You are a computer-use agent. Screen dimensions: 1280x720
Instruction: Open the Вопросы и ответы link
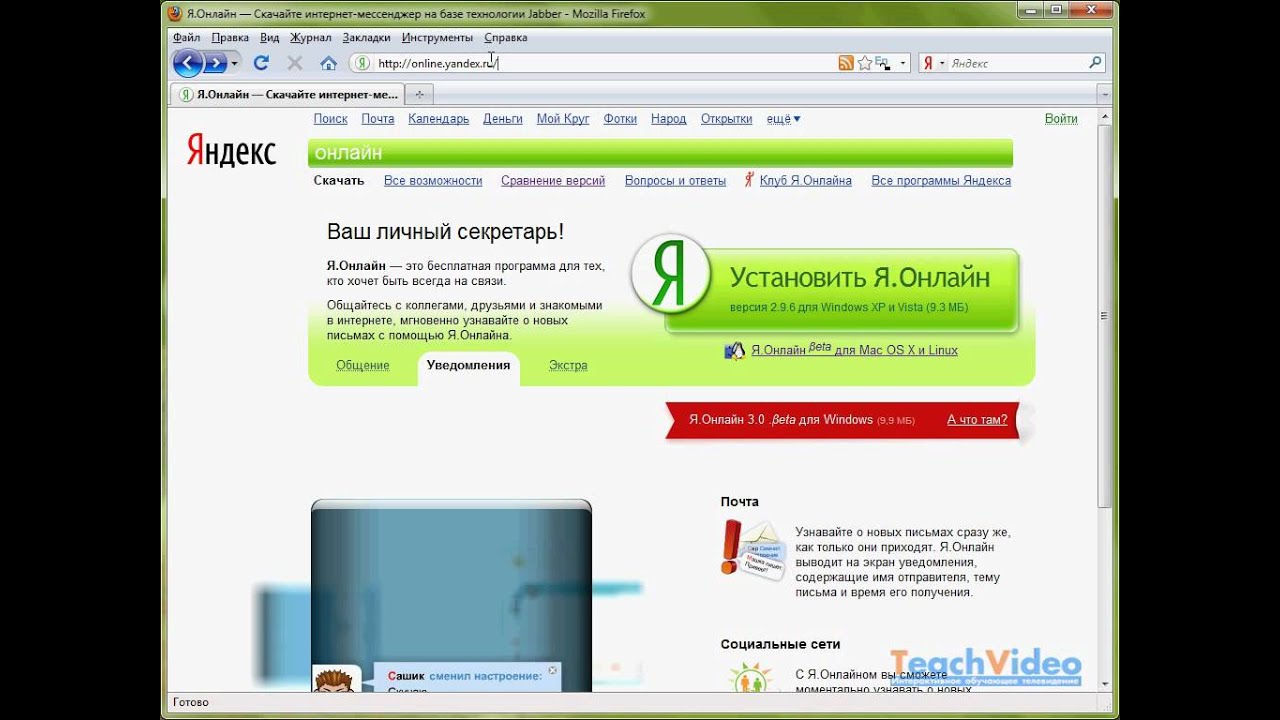675,180
